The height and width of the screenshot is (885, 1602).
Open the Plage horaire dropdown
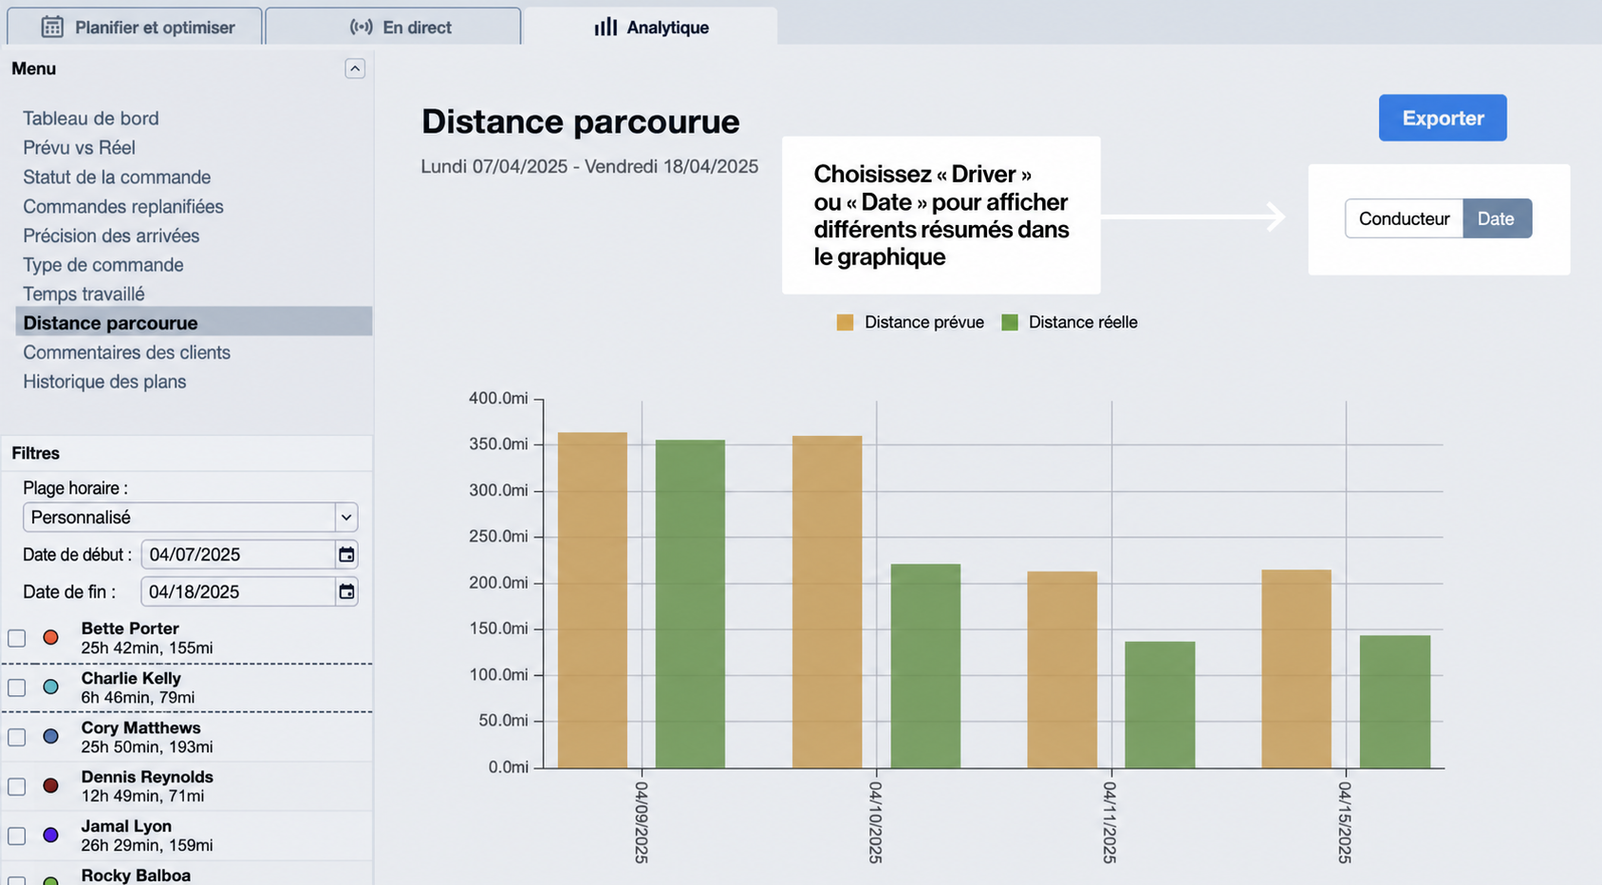(x=190, y=517)
